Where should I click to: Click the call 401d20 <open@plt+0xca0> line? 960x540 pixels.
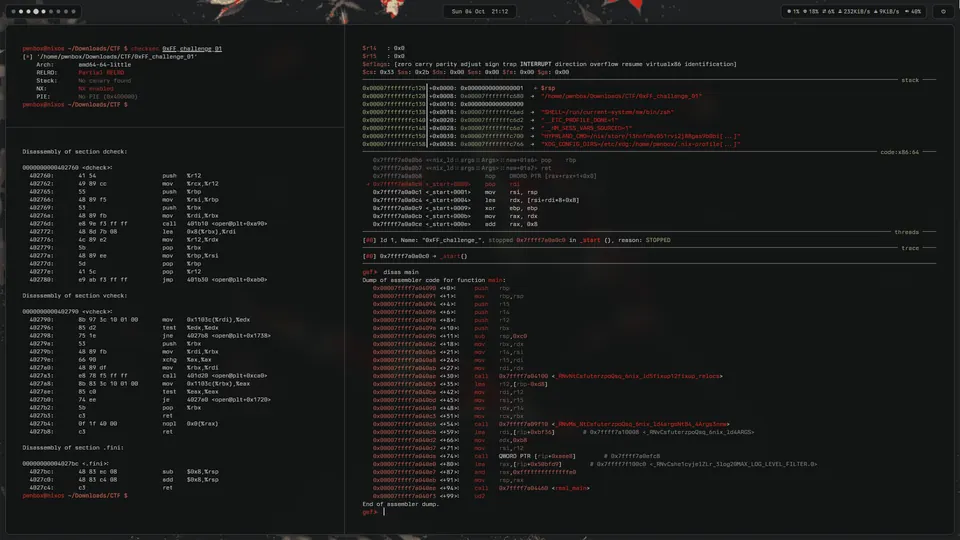pos(148,375)
